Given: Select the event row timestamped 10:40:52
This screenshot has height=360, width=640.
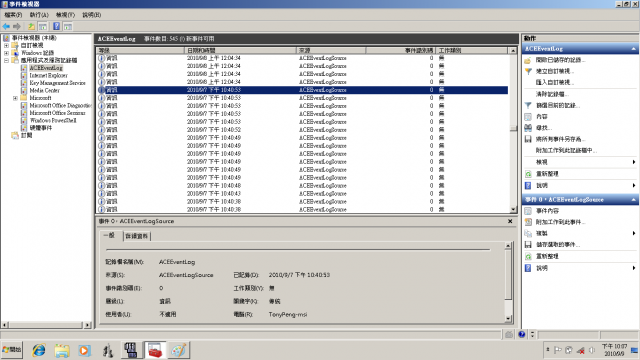Looking at the screenshot, I should (x=302, y=130).
